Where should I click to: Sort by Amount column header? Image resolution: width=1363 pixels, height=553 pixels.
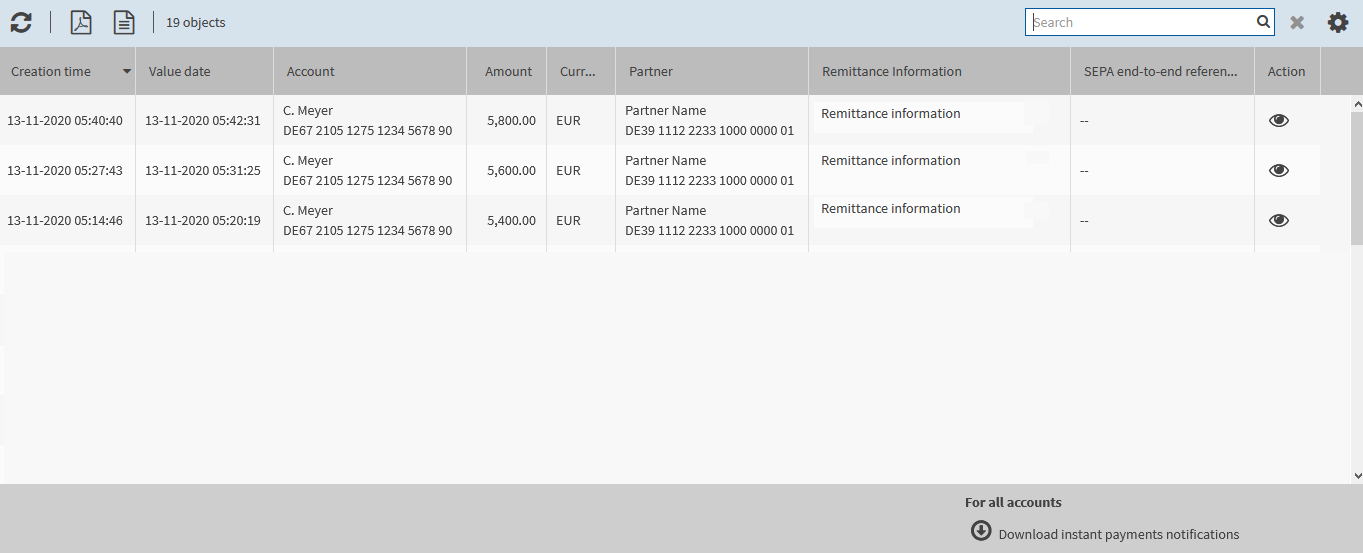508,72
